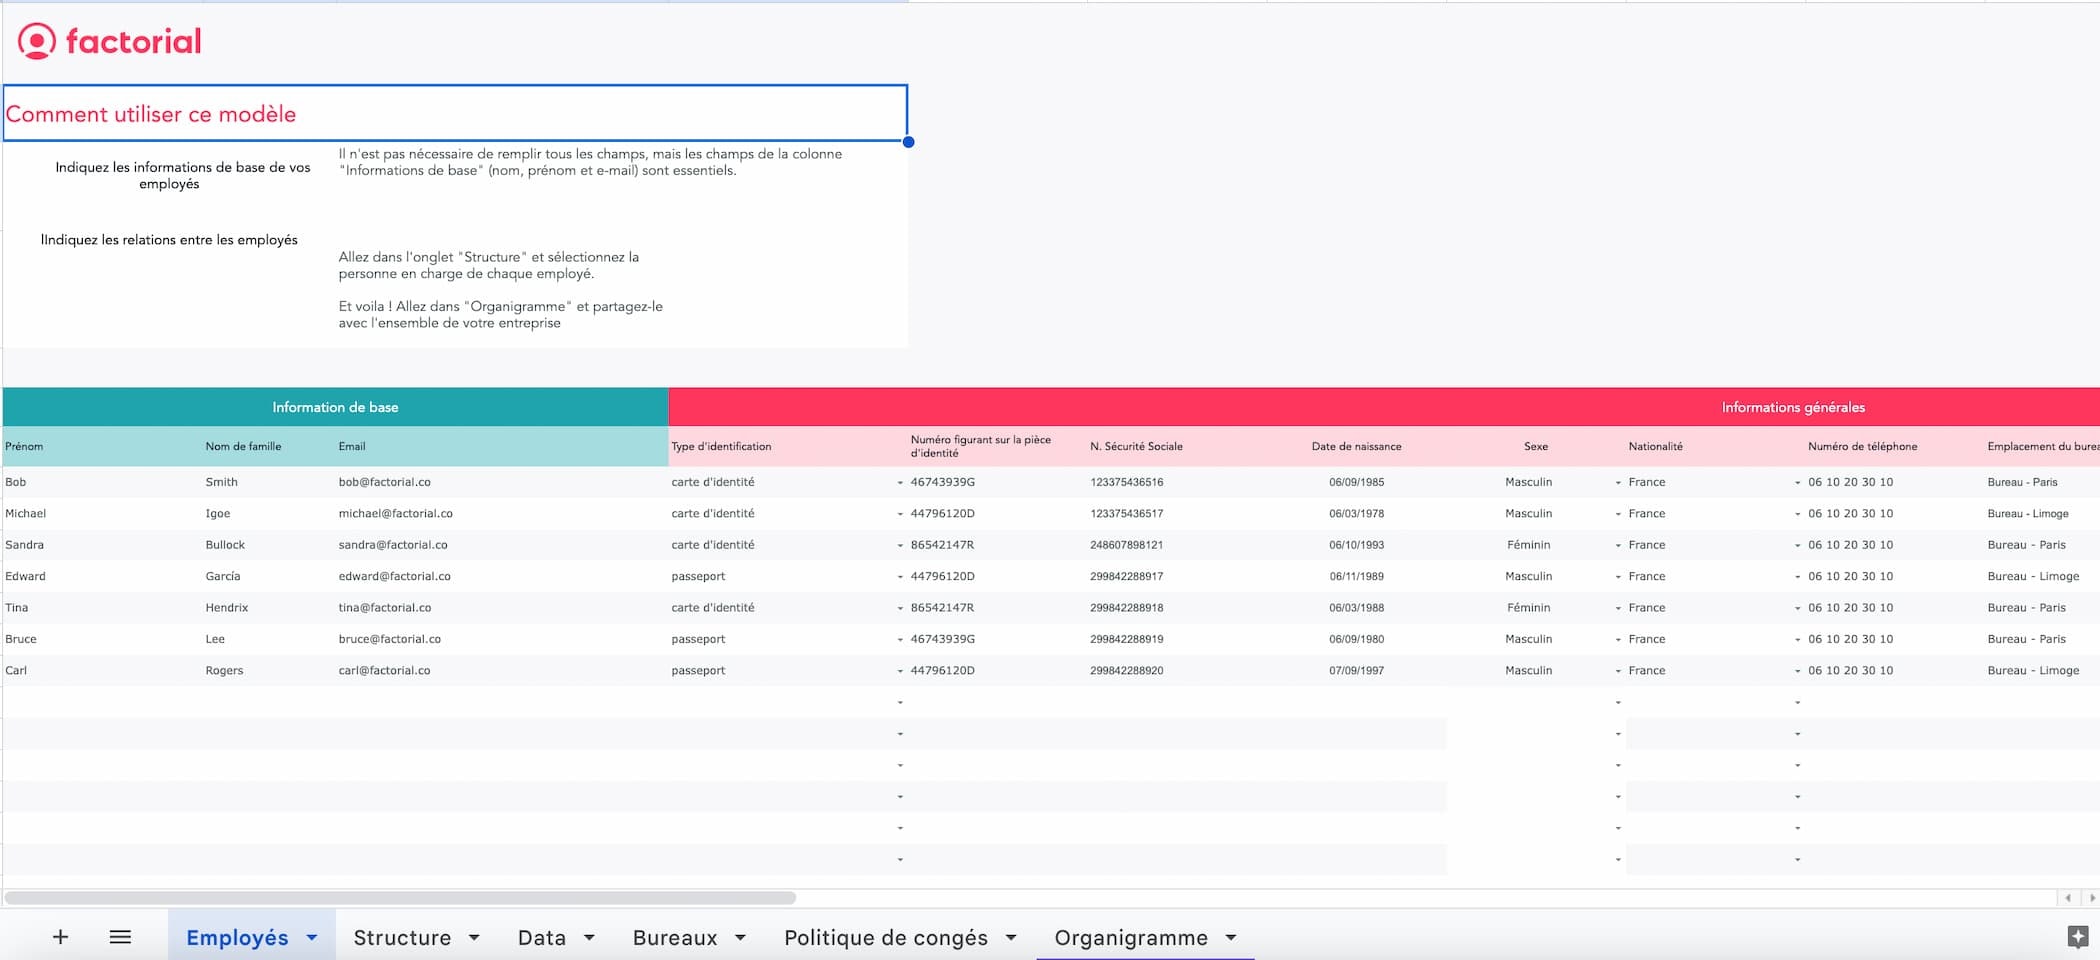Click the blue selection handle dot

[908, 142]
